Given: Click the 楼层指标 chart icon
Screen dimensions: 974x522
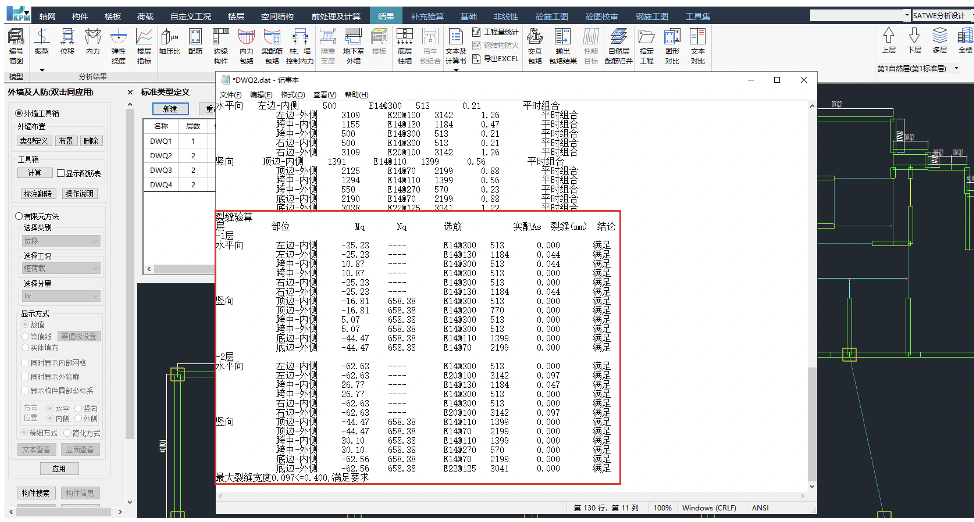Looking at the screenshot, I should tap(143, 44).
